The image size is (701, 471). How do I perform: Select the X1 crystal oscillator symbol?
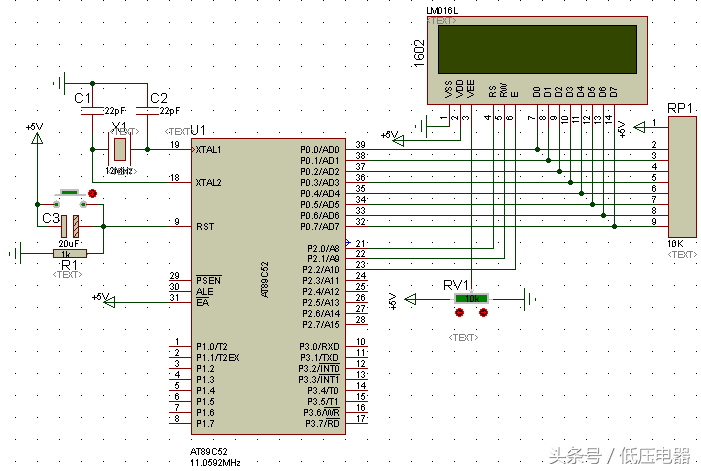pos(120,149)
